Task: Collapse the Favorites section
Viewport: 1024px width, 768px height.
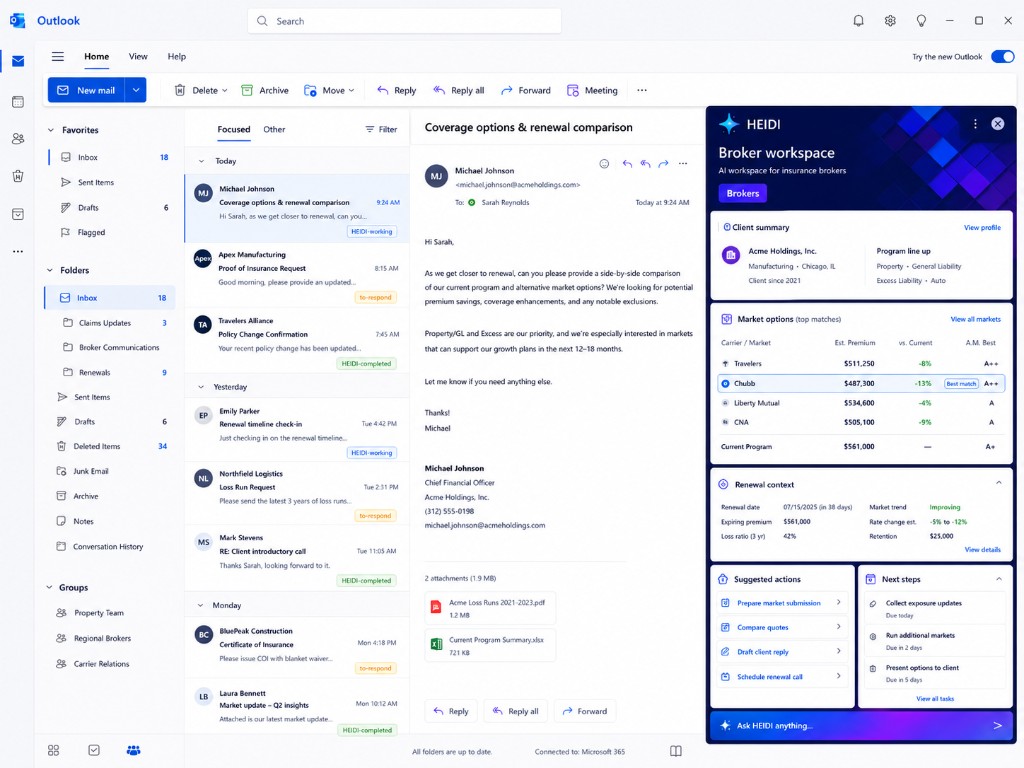Action: pyautogui.click(x=50, y=130)
